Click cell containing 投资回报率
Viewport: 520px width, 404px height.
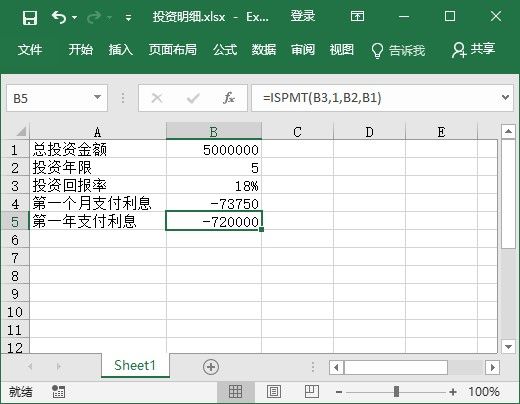(98, 185)
